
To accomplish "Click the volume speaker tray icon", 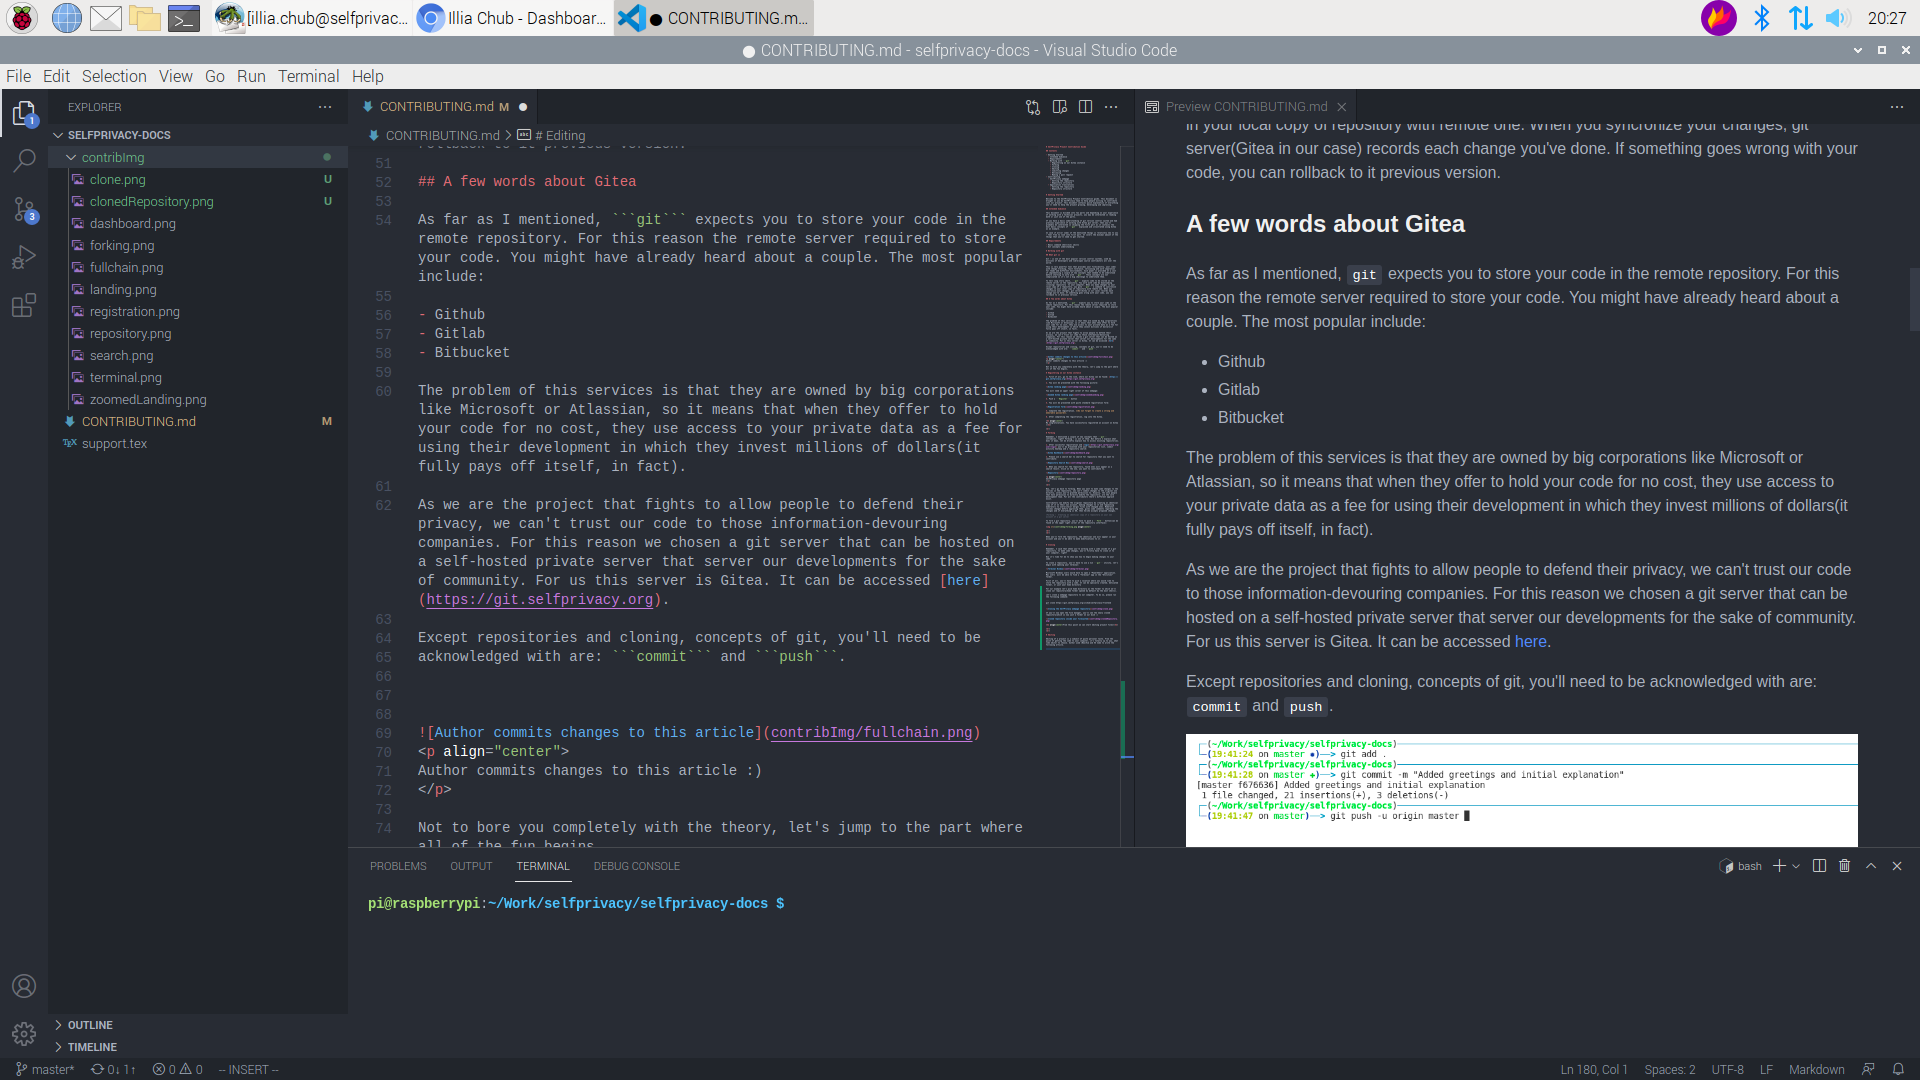I will [1837, 18].
